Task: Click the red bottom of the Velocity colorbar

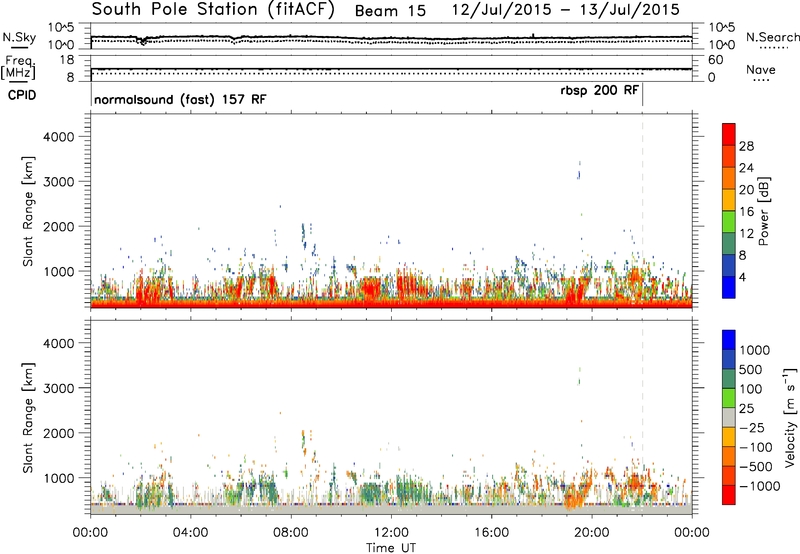Action: click(x=729, y=495)
